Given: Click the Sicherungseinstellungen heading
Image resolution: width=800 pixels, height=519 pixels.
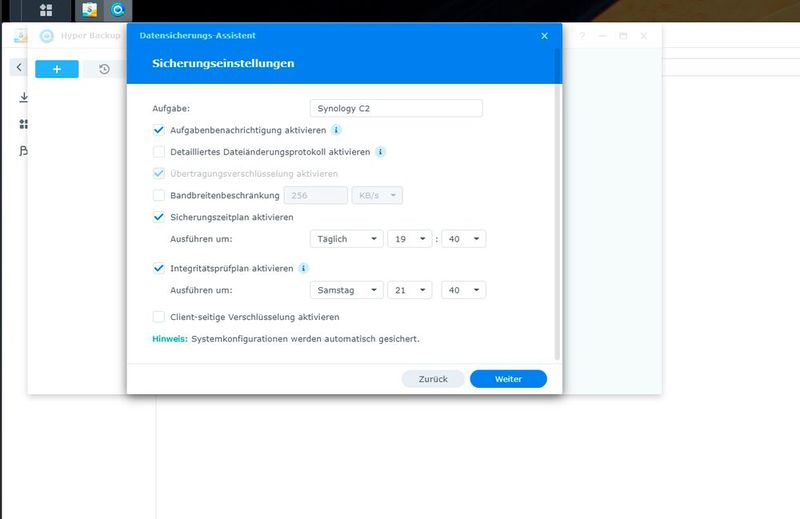Looking at the screenshot, I should coord(223,63).
